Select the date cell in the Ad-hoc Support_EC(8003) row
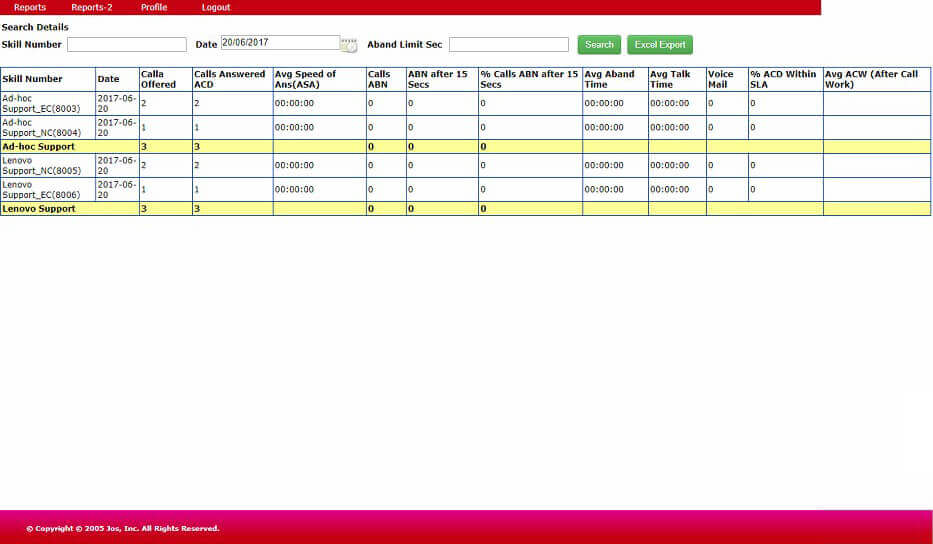Screen dimensions: 933x544 (117, 104)
